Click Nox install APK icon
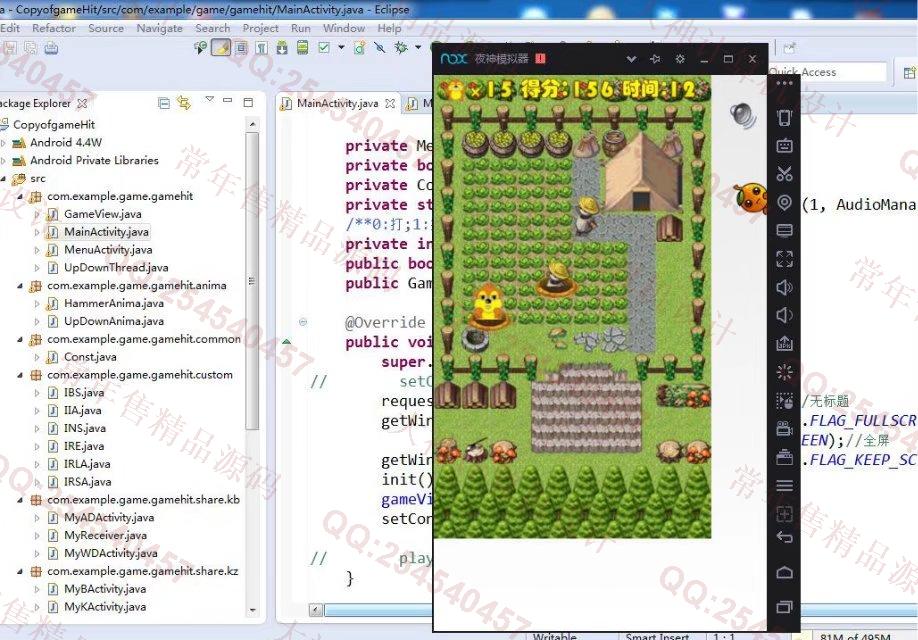918x640 pixels. coord(785,344)
